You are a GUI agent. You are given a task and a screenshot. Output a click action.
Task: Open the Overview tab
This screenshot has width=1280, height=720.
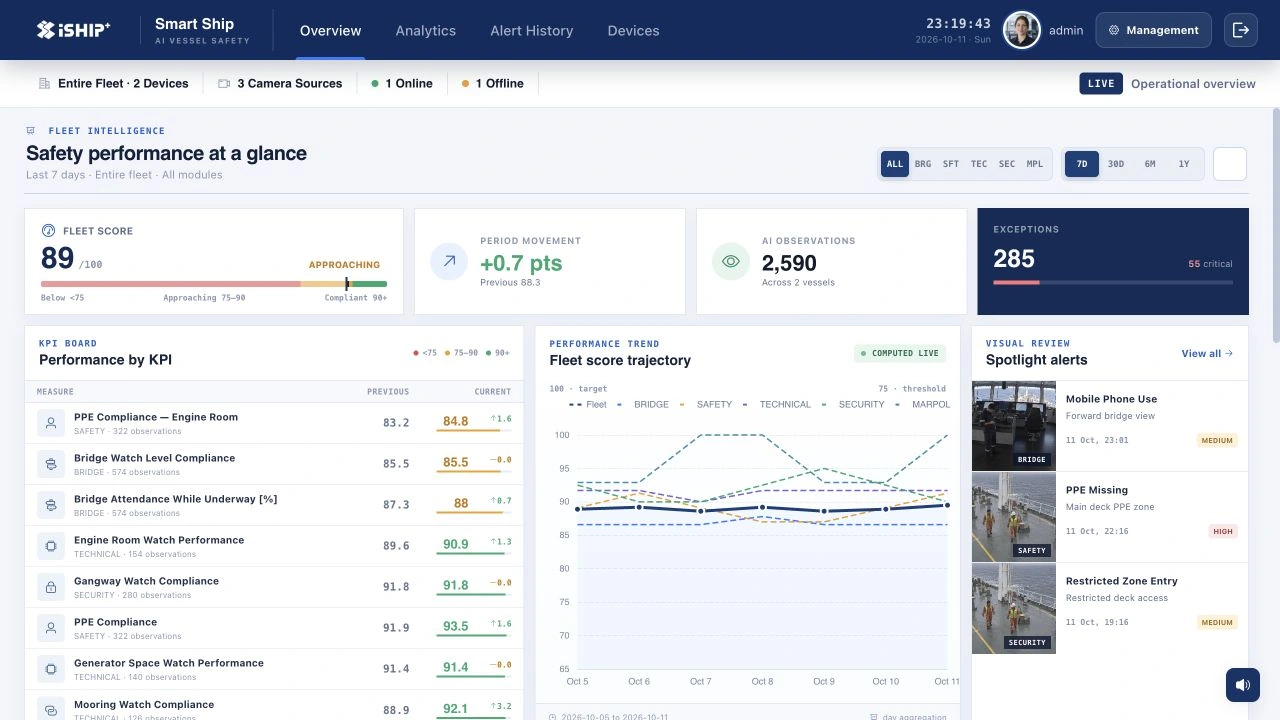coord(331,30)
